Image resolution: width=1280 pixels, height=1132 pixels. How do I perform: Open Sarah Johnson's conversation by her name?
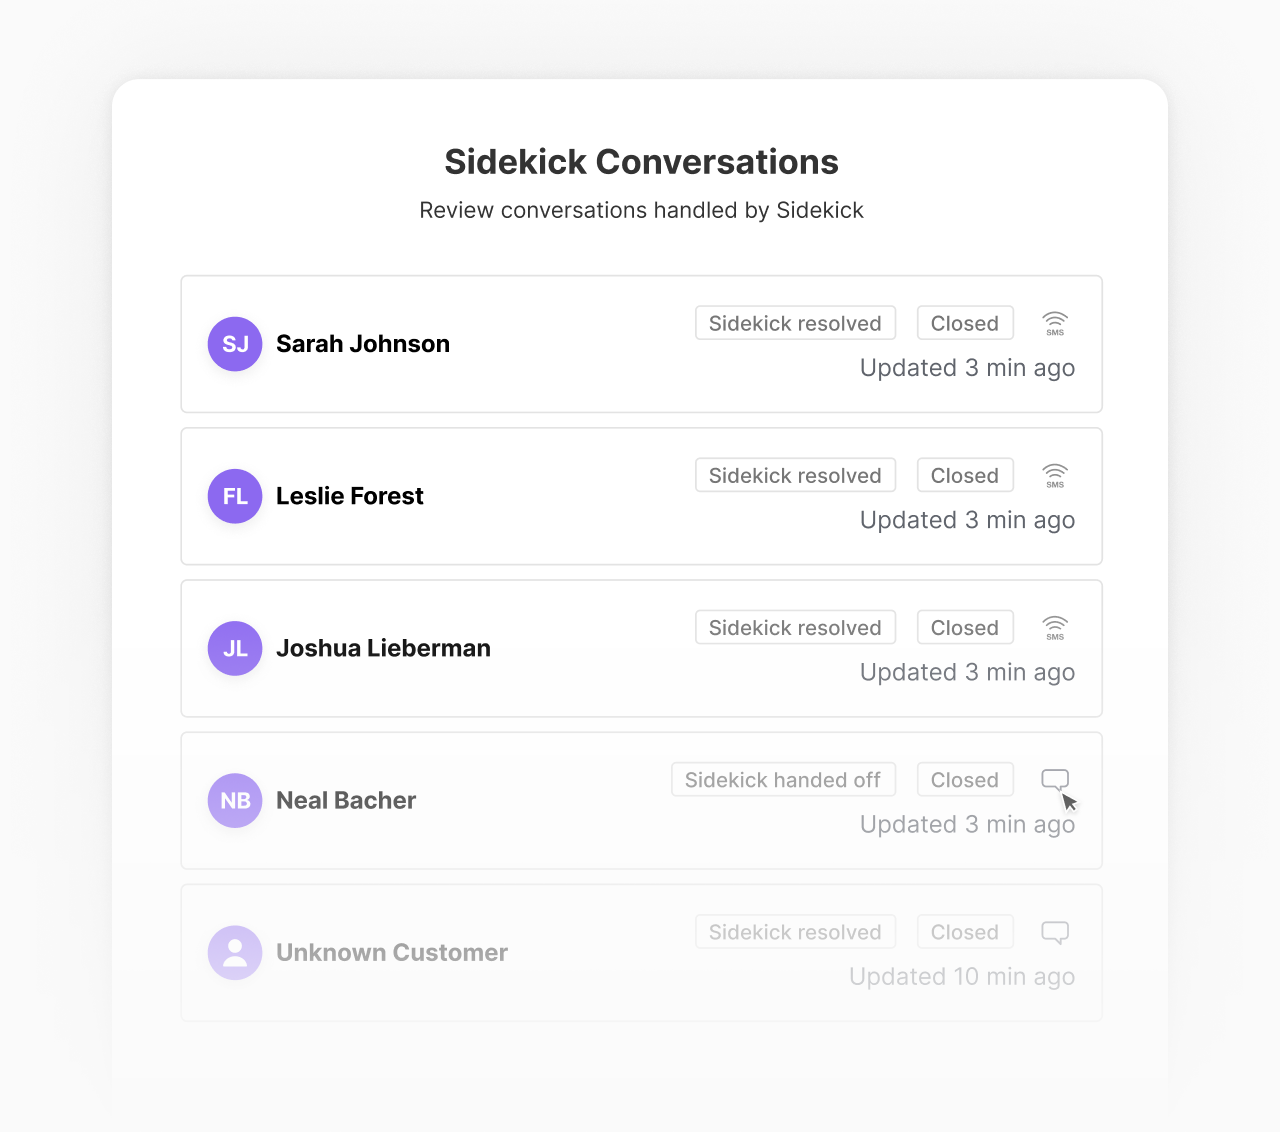point(363,344)
